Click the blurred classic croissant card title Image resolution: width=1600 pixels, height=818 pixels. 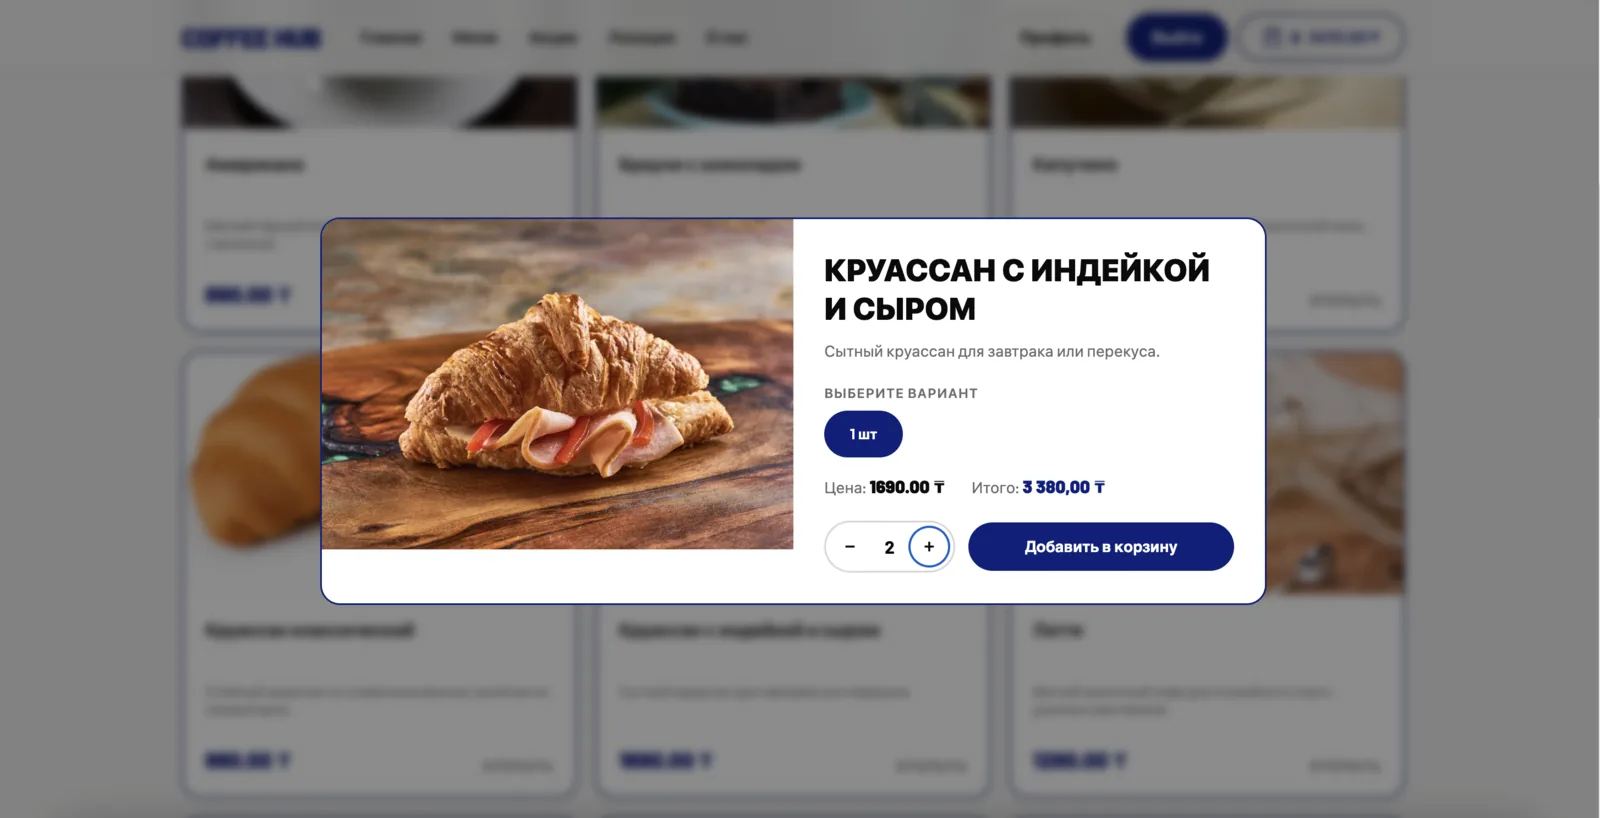310,630
